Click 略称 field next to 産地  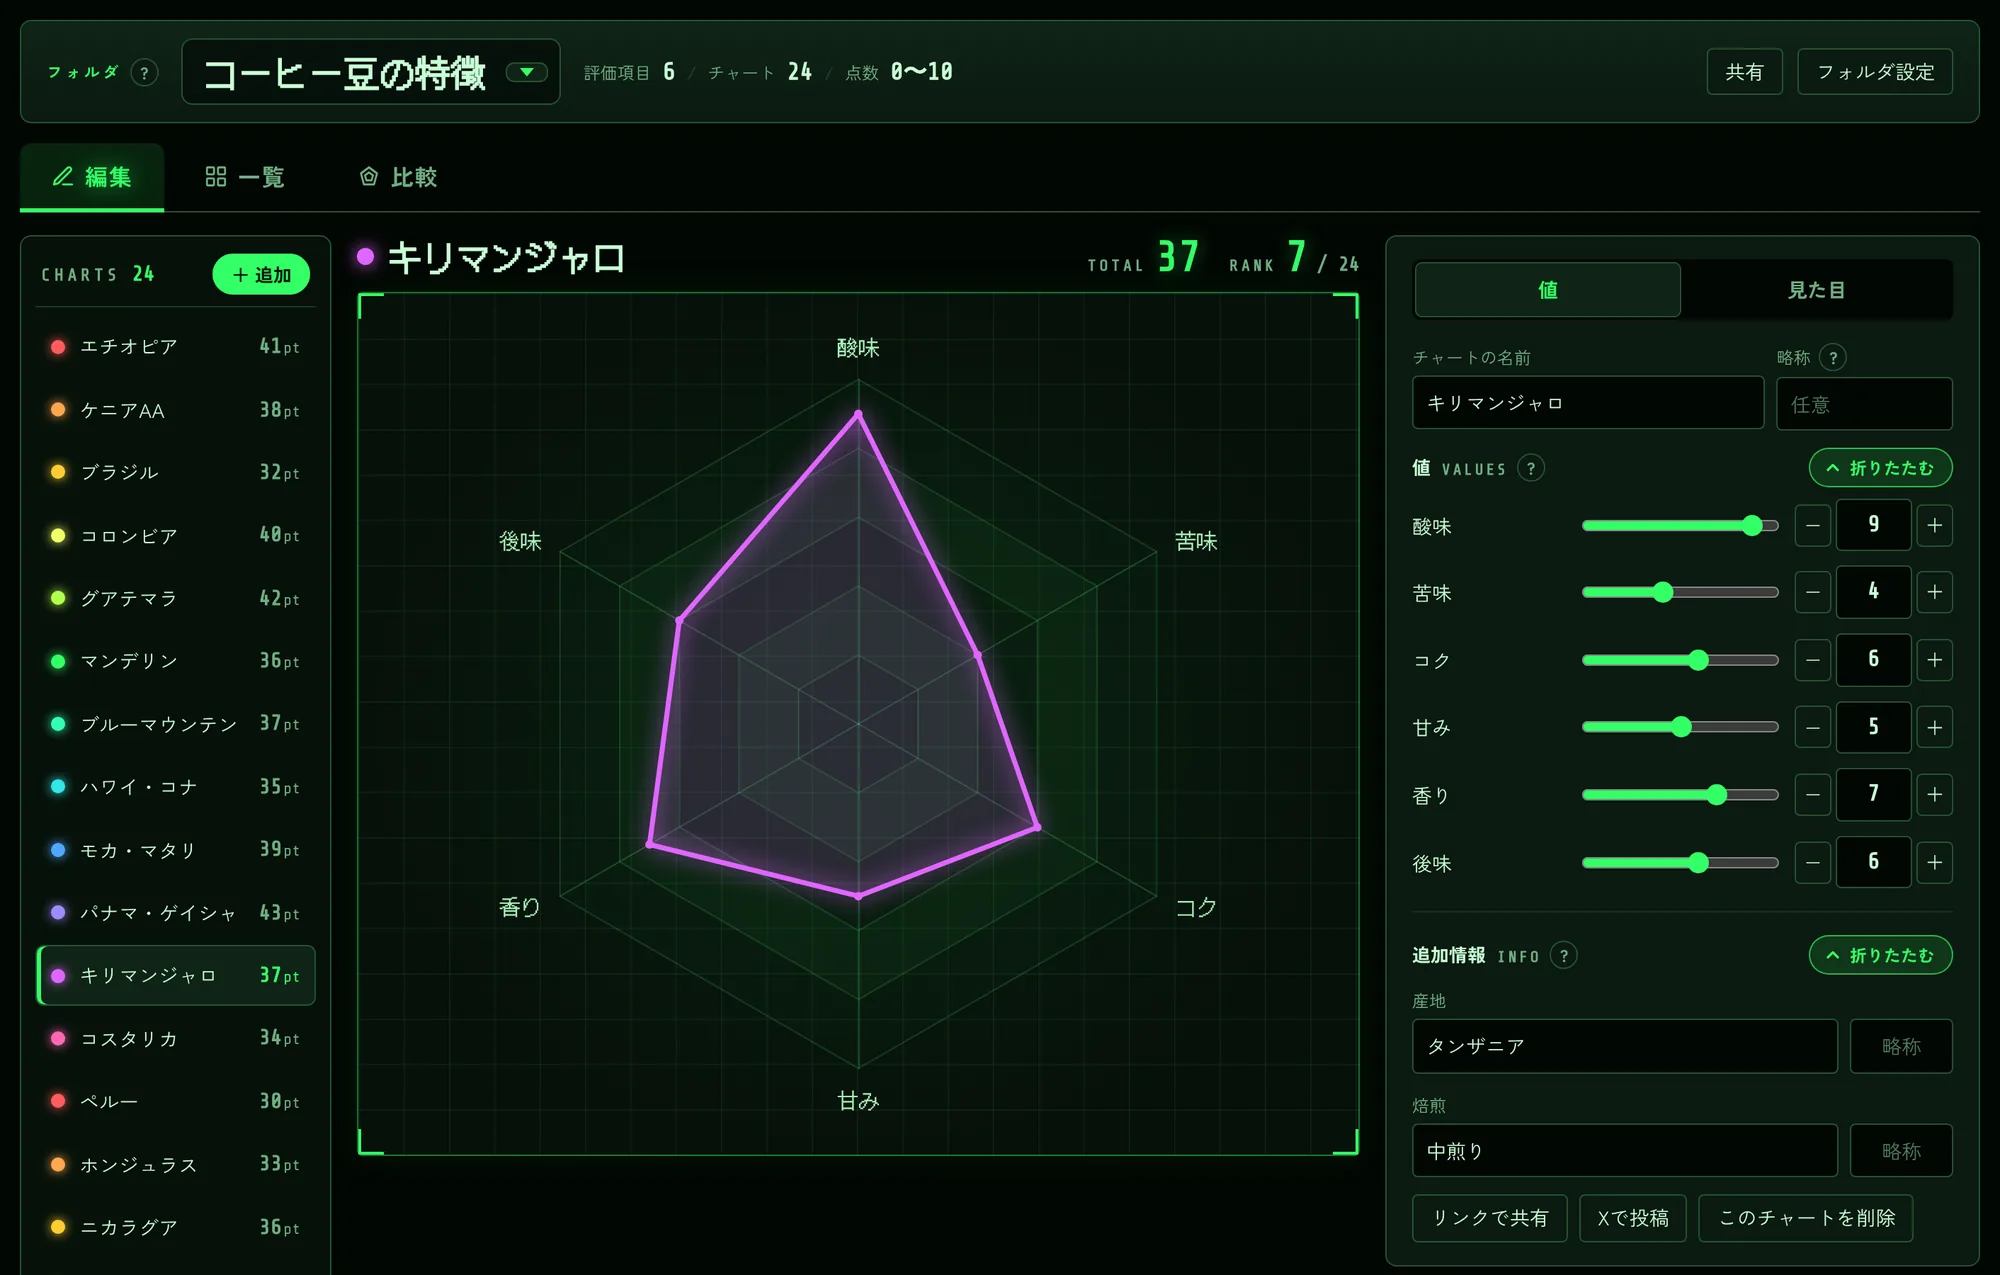click(x=1901, y=1046)
